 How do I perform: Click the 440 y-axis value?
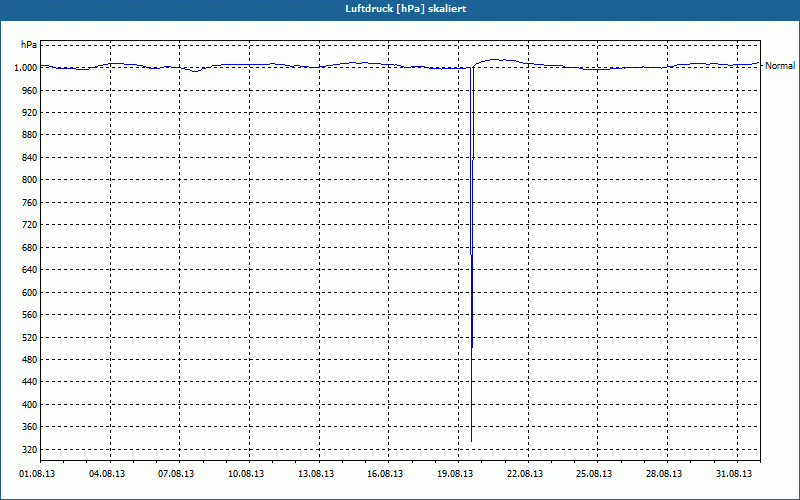pos(29,382)
